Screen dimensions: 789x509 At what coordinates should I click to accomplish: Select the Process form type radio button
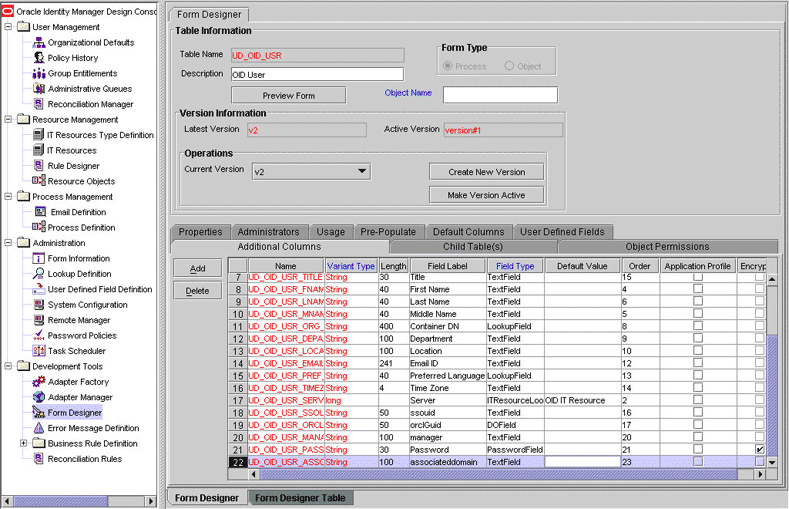pyautogui.click(x=447, y=66)
